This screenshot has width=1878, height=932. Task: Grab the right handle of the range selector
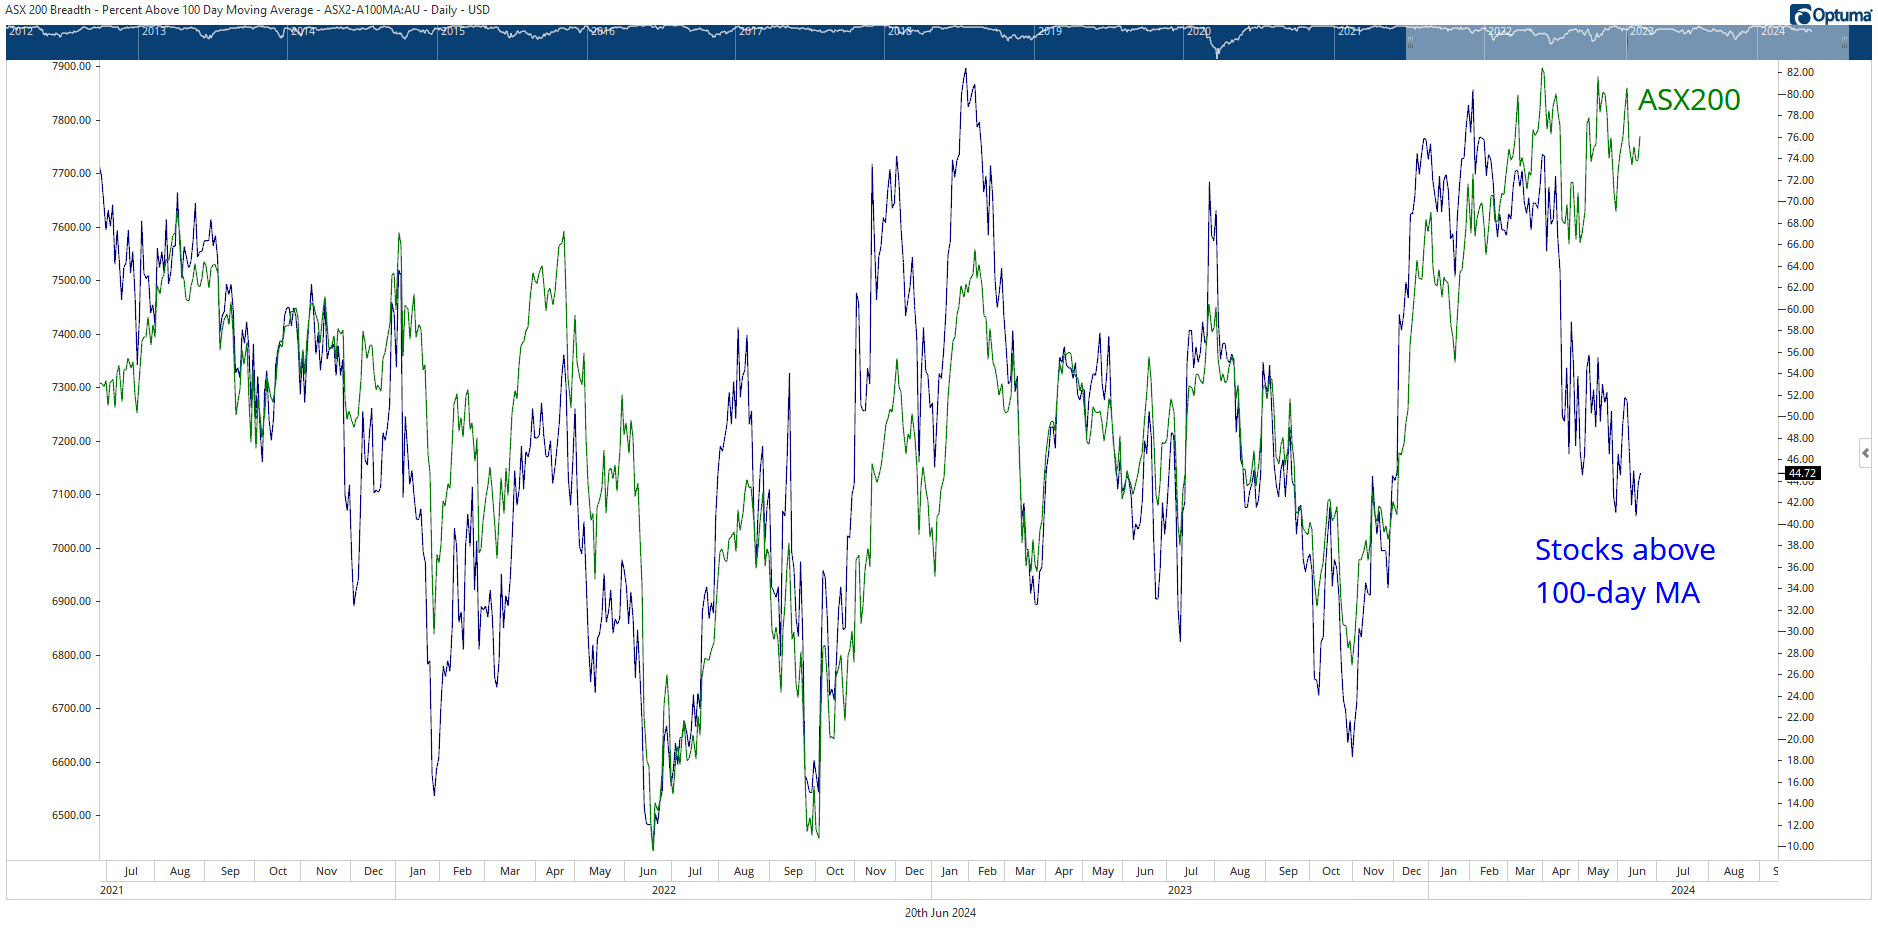[x=1844, y=42]
